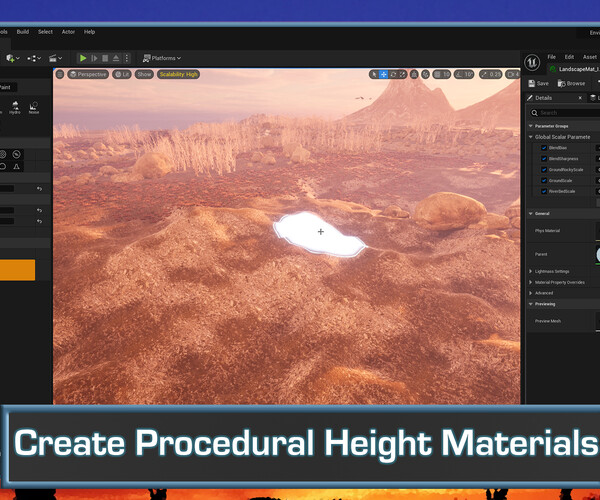Reset first brush setting with arrow icon

[39, 189]
